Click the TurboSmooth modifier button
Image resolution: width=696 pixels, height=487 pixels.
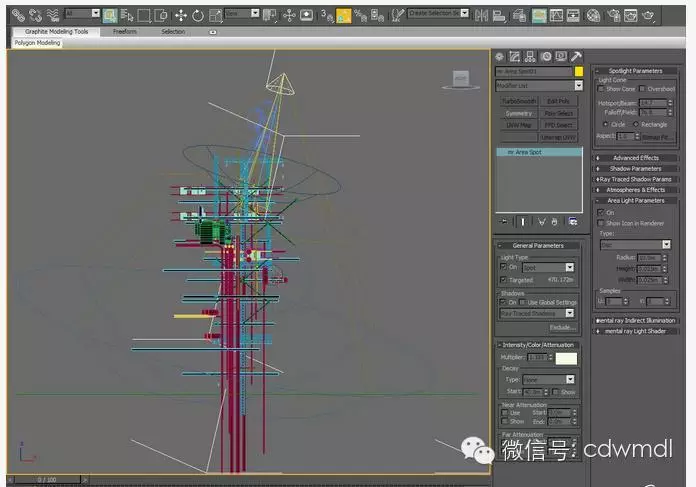[x=519, y=102]
